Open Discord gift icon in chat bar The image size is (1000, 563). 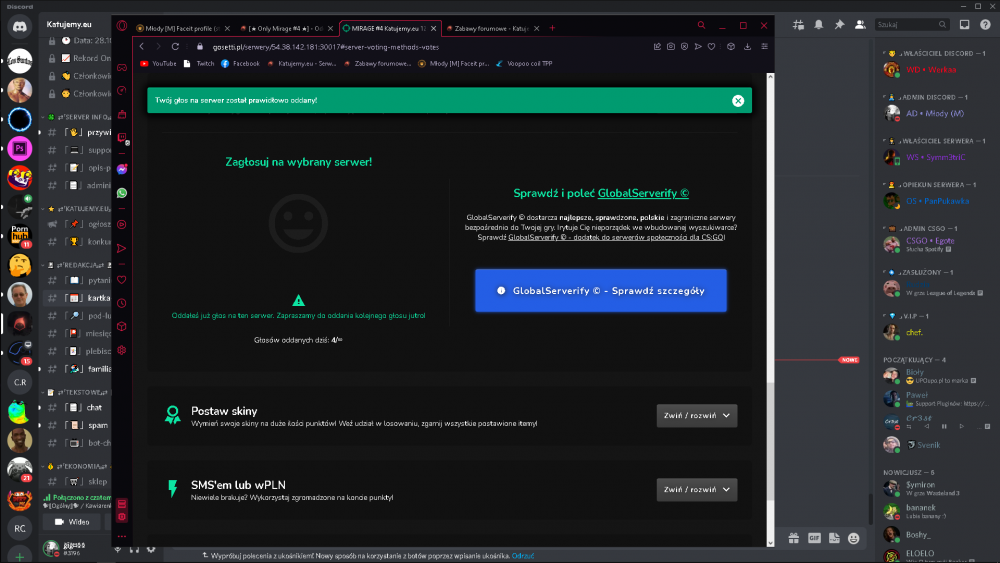tap(793, 539)
